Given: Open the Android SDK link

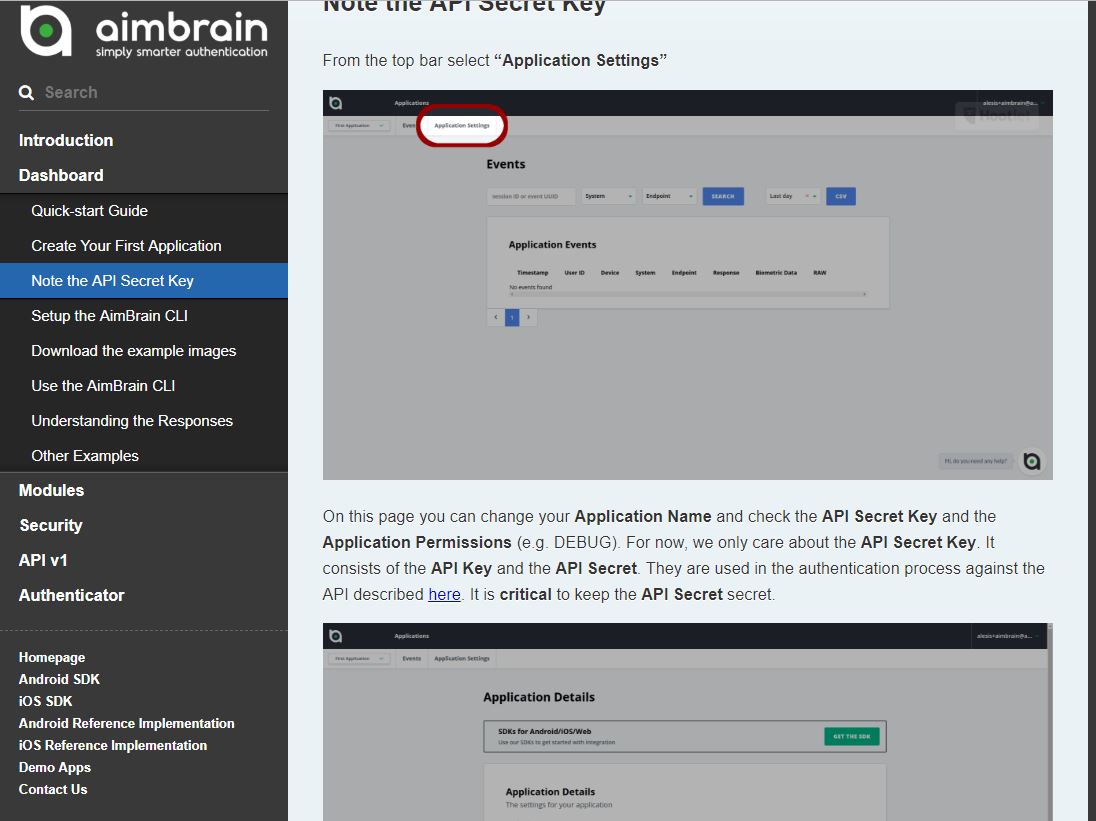Looking at the screenshot, I should point(59,679).
